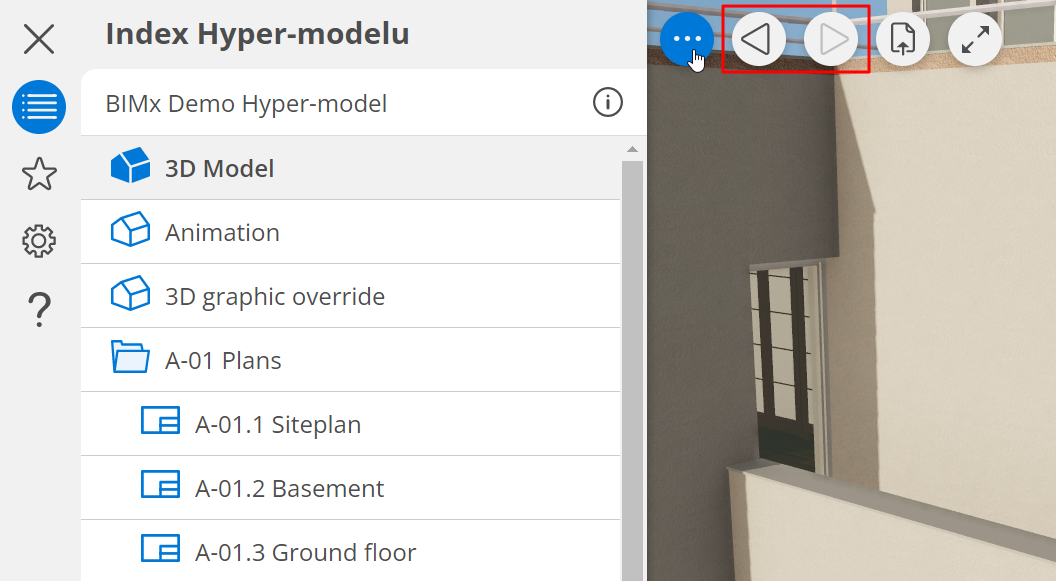
Task: Show info for BIMx Demo Hyper-model
Action: click(x=607, y=102)
